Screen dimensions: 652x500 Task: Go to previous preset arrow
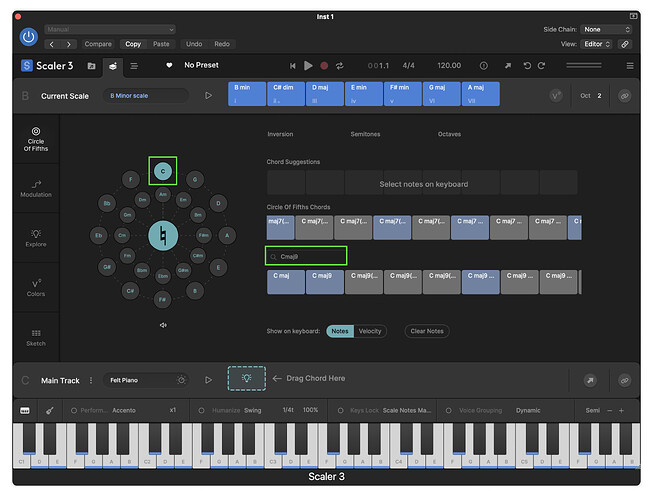click(x=52, y=44)
